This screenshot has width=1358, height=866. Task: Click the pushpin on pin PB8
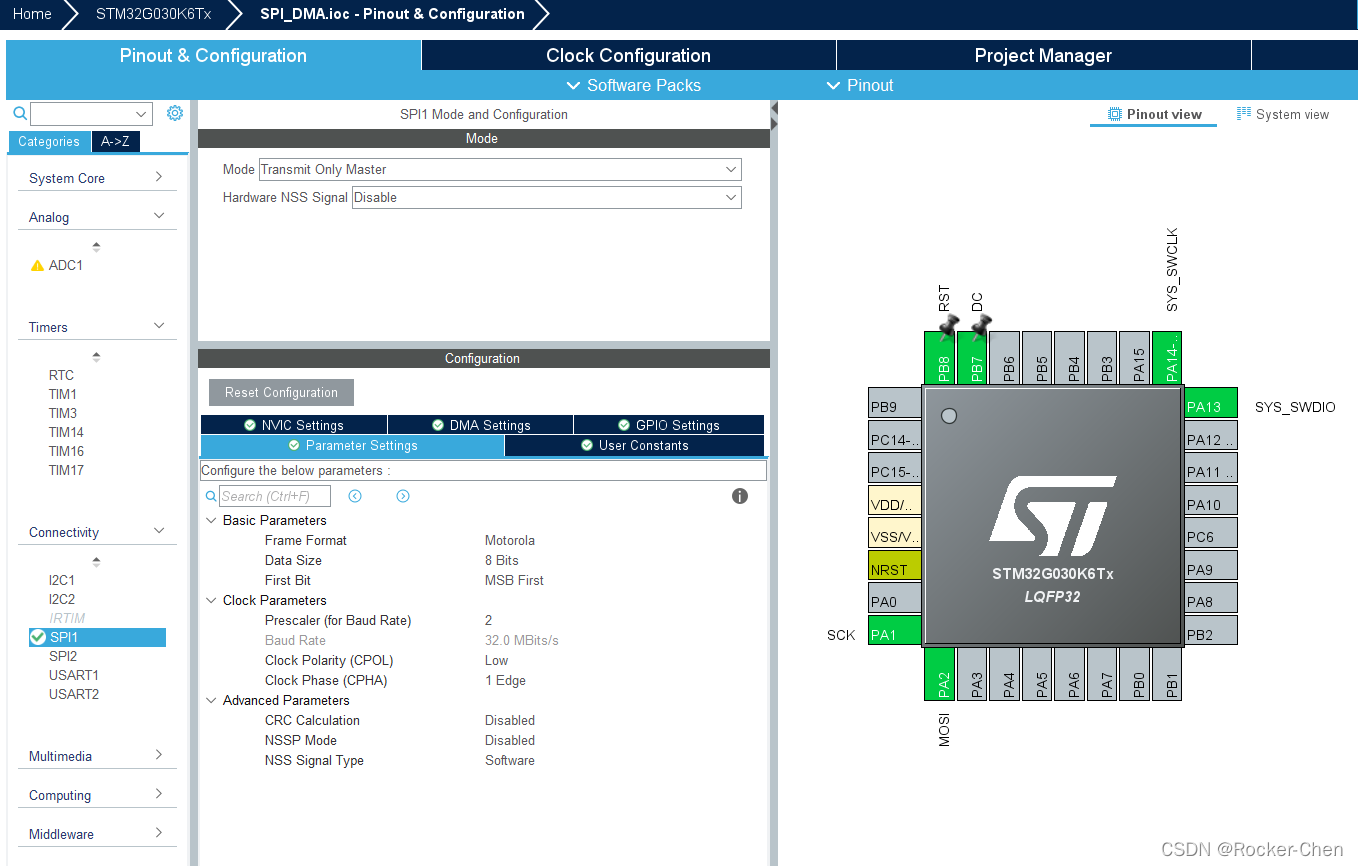(x=948, y=326)
